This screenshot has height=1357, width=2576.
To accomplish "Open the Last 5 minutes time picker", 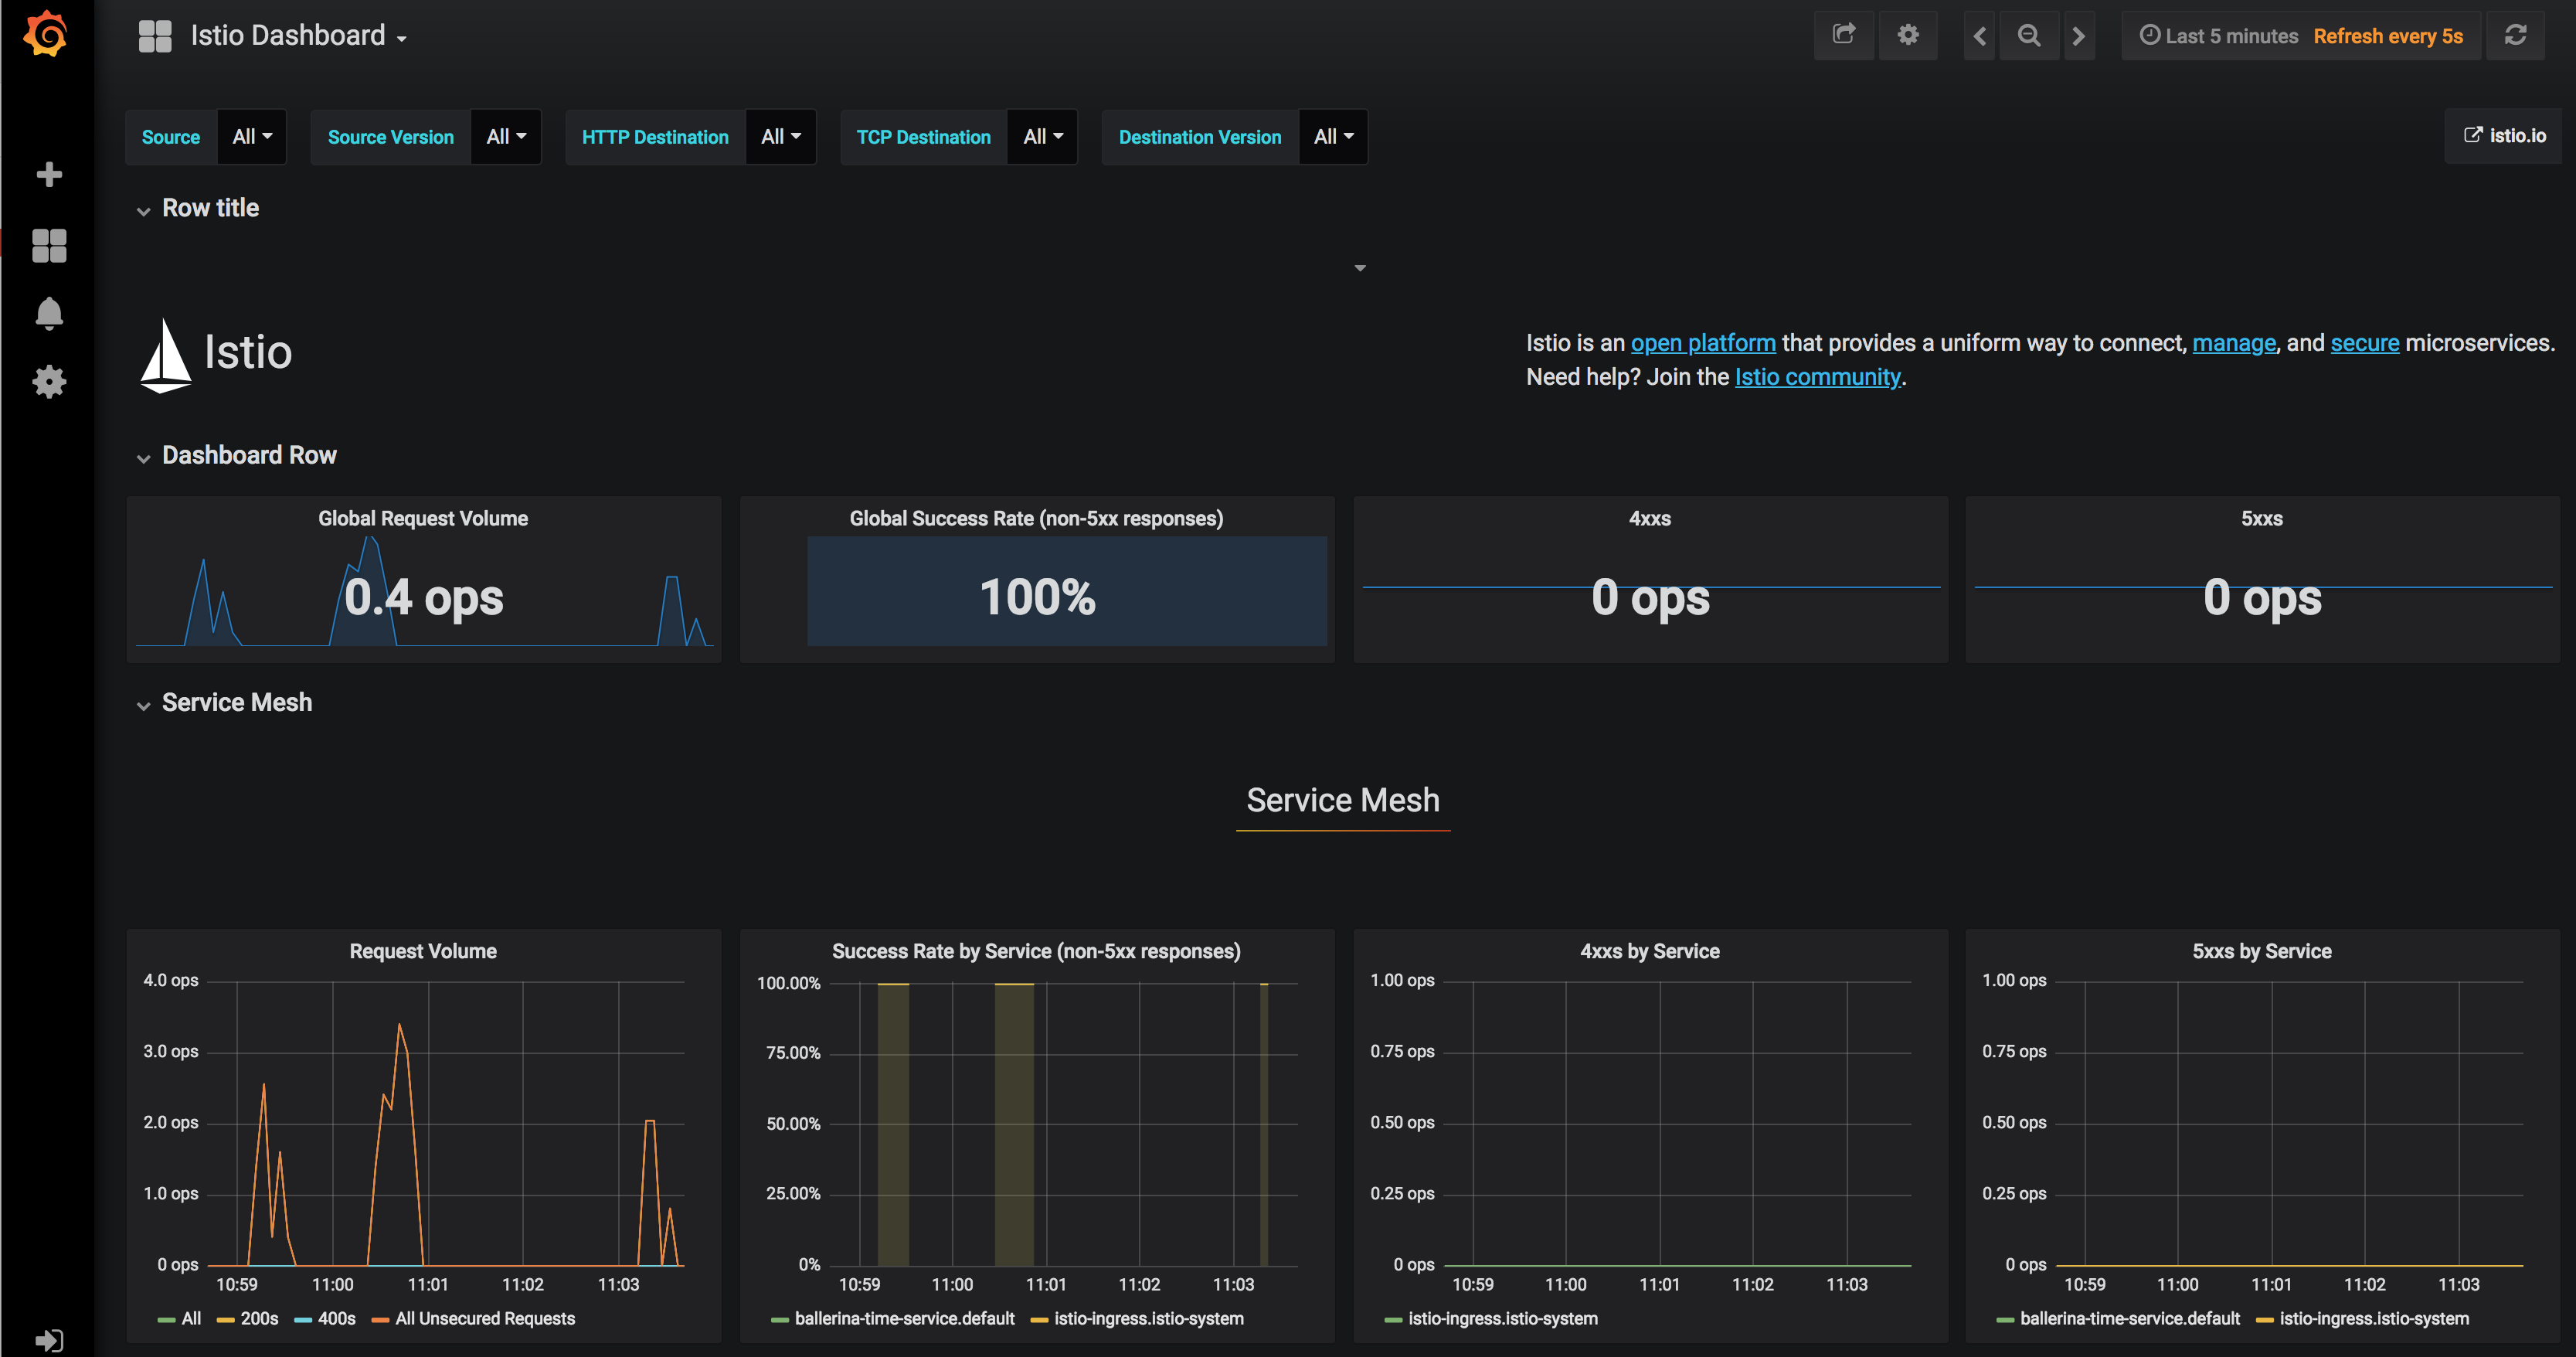I will click(x=2218, y=36).
